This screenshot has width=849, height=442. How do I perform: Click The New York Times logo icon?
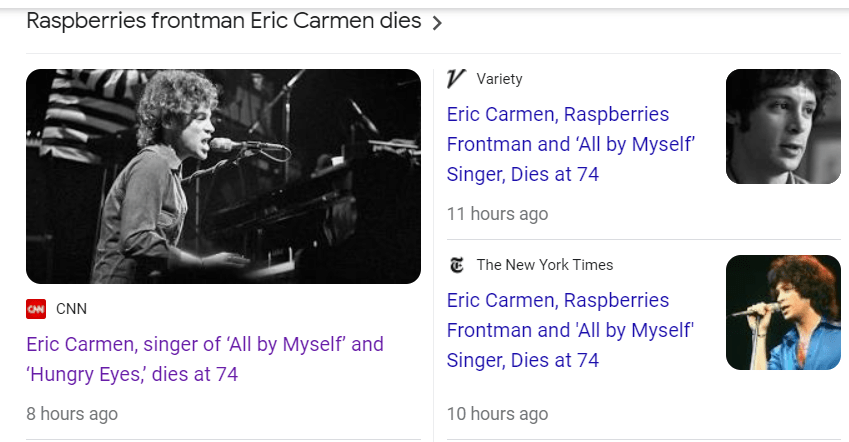tap(457, 265)
